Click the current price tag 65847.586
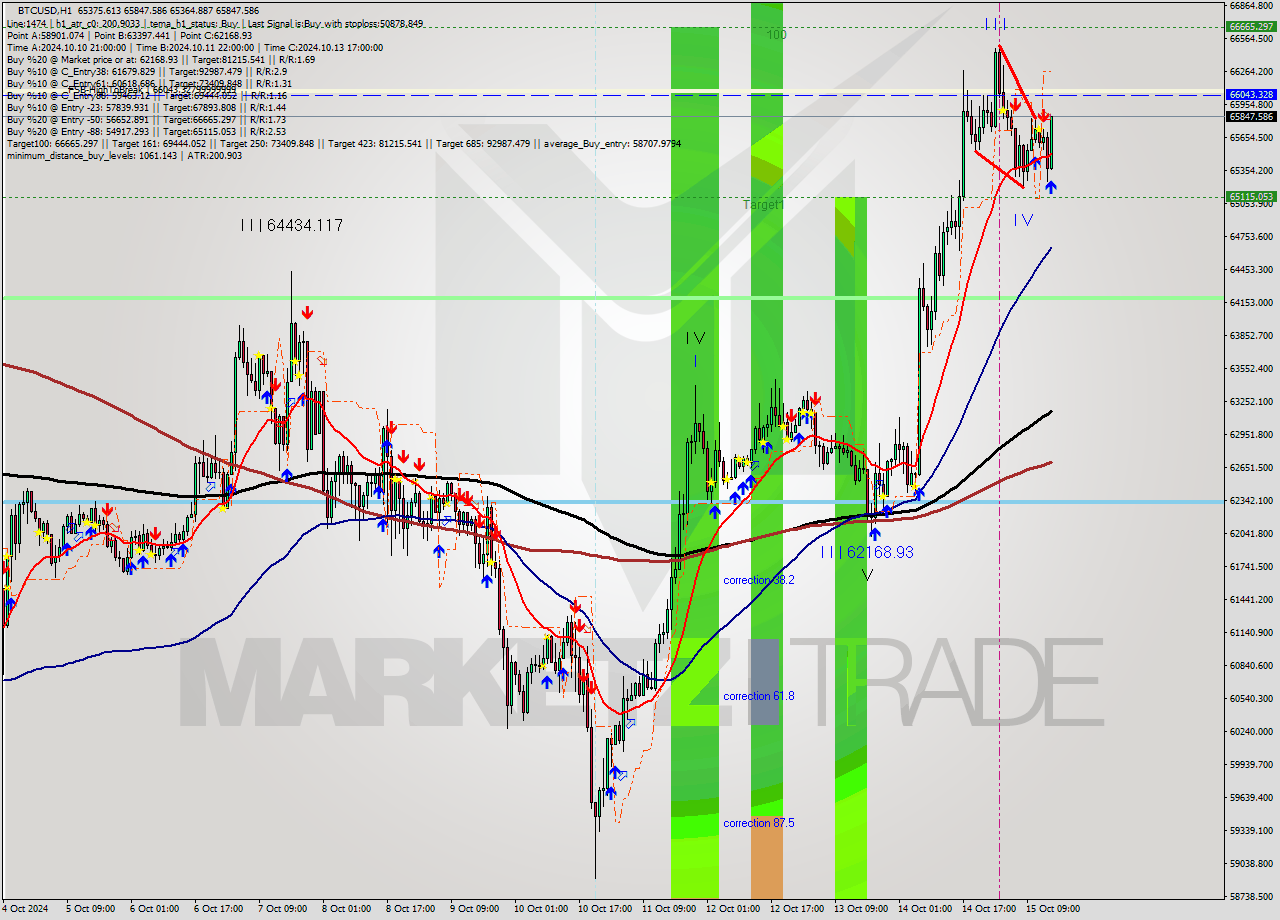Screen dimensions: 1280x920 [1250, 116]
